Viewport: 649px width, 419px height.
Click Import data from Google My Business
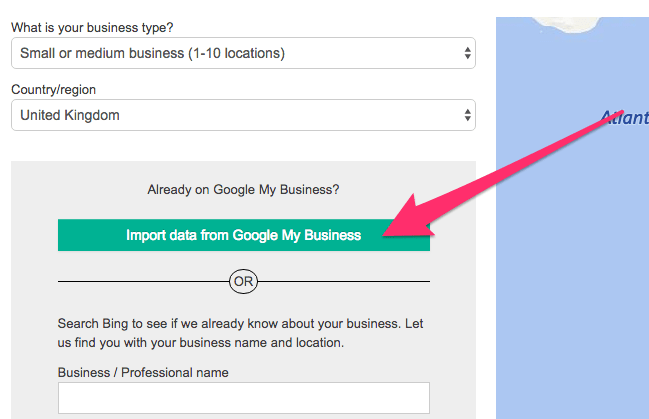tap(244, 235)
